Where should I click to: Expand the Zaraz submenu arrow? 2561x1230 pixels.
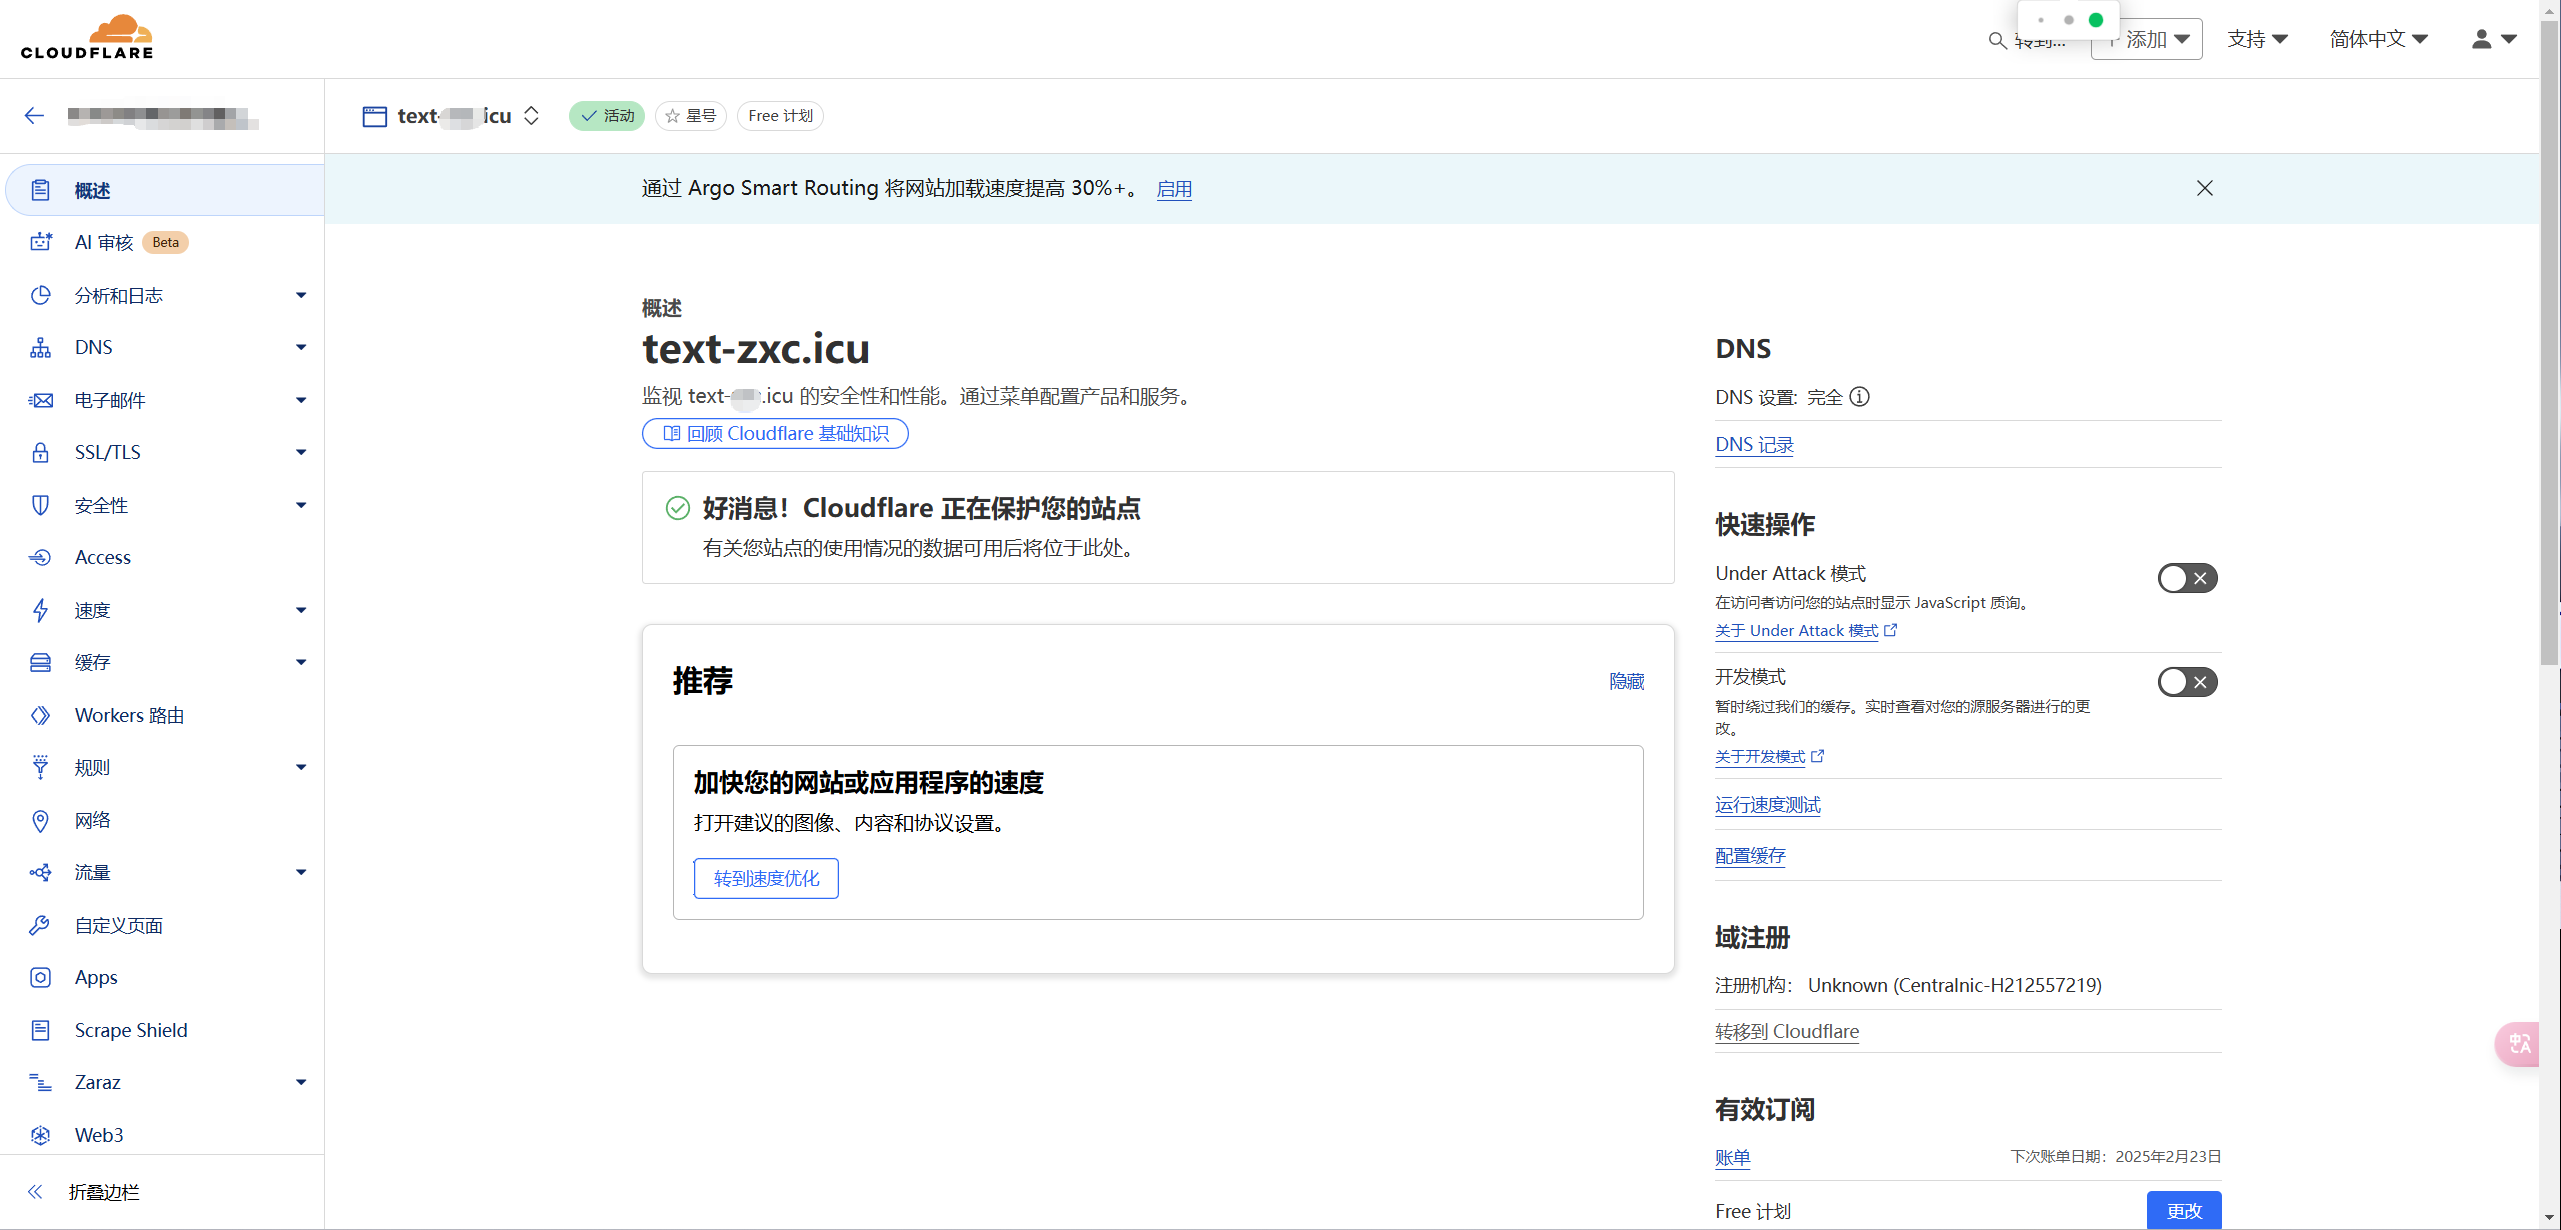click(x=300, y=1082)
